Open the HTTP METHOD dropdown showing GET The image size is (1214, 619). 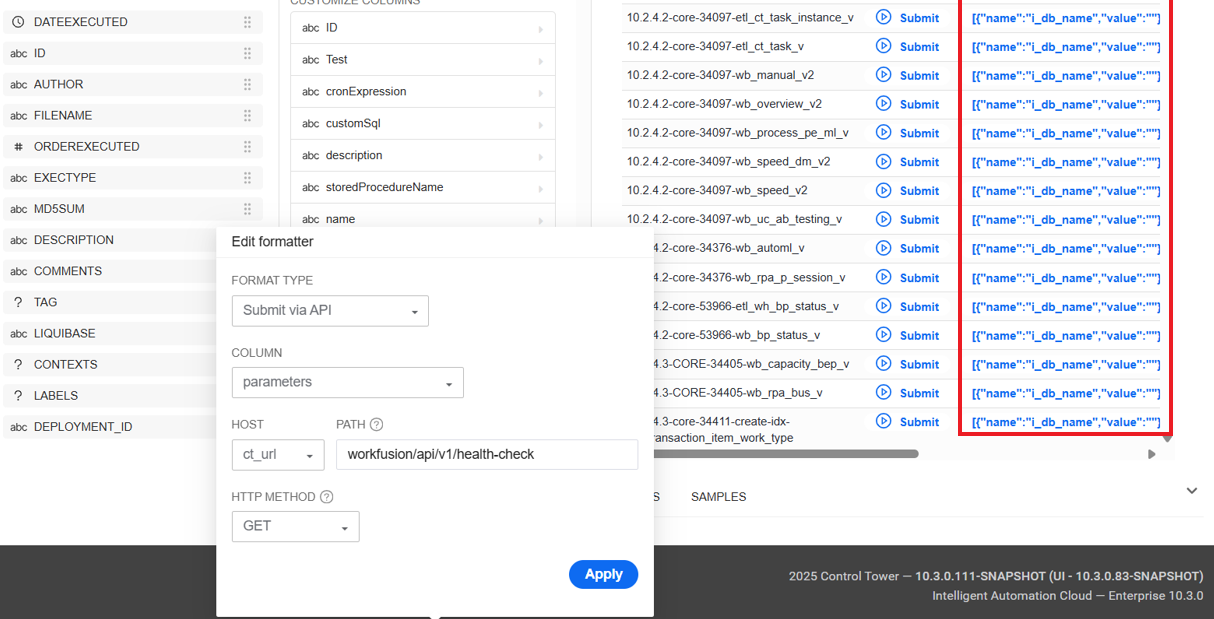295,526
